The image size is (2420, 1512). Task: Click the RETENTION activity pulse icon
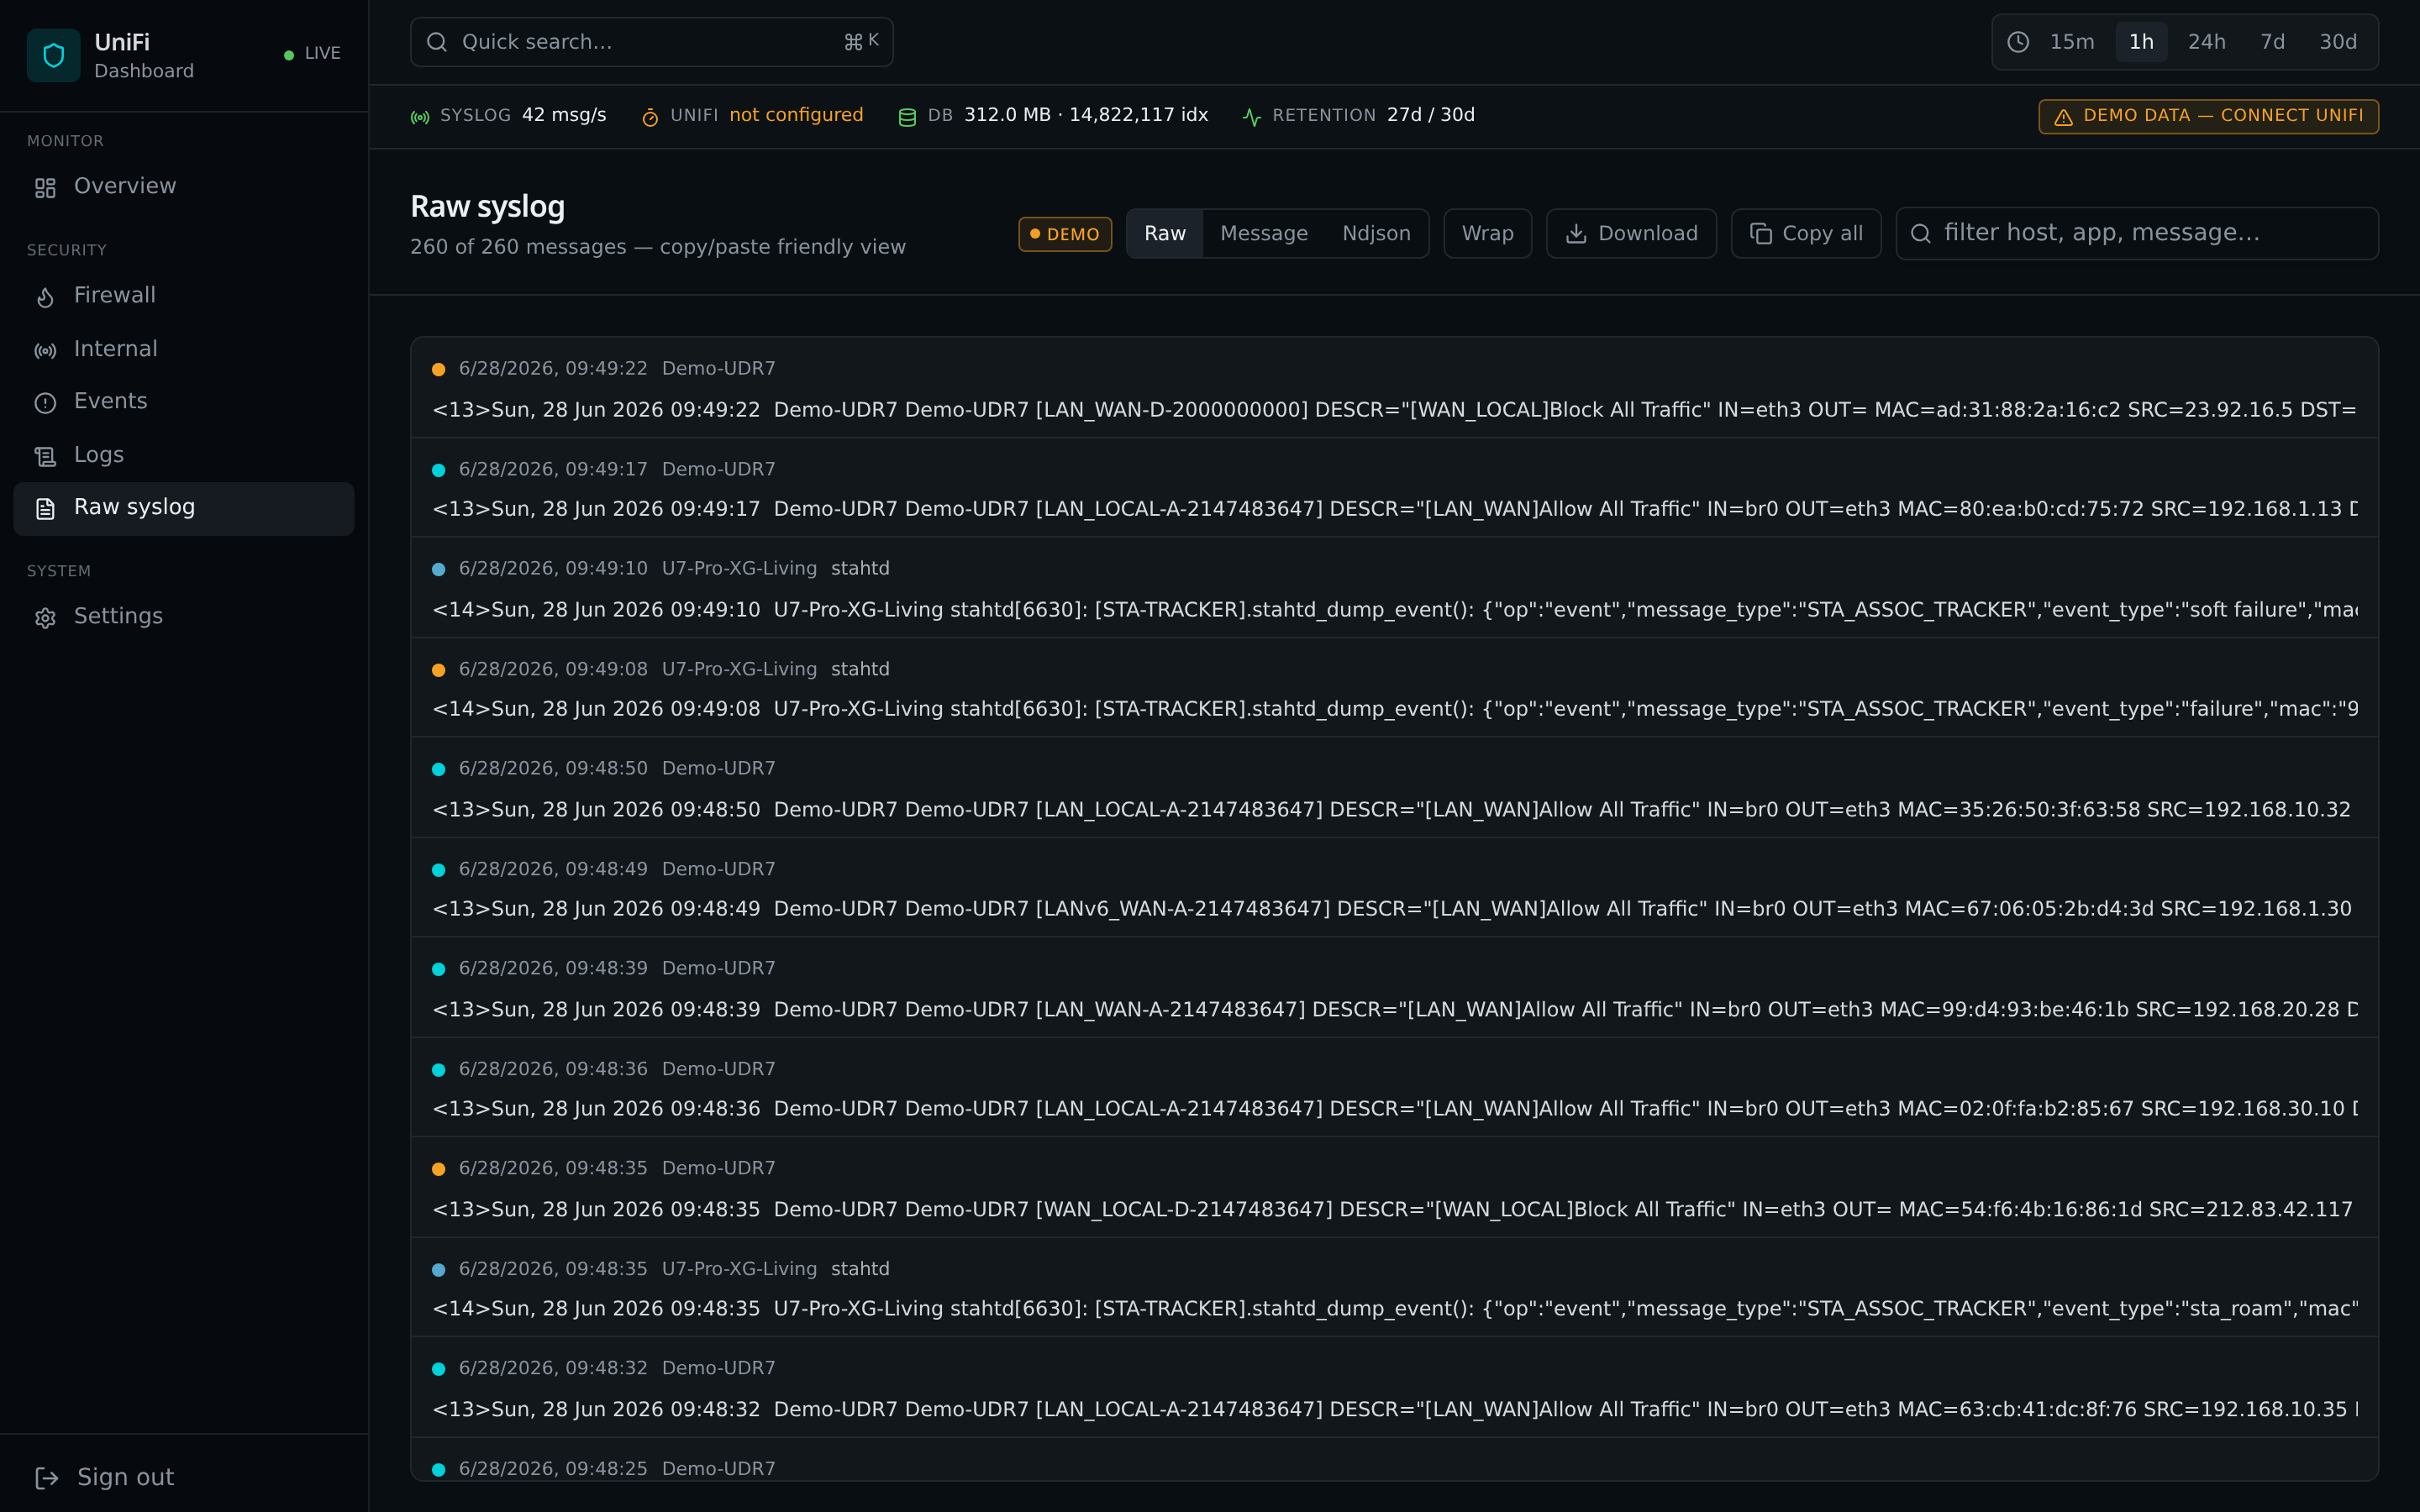[1251, 117]
